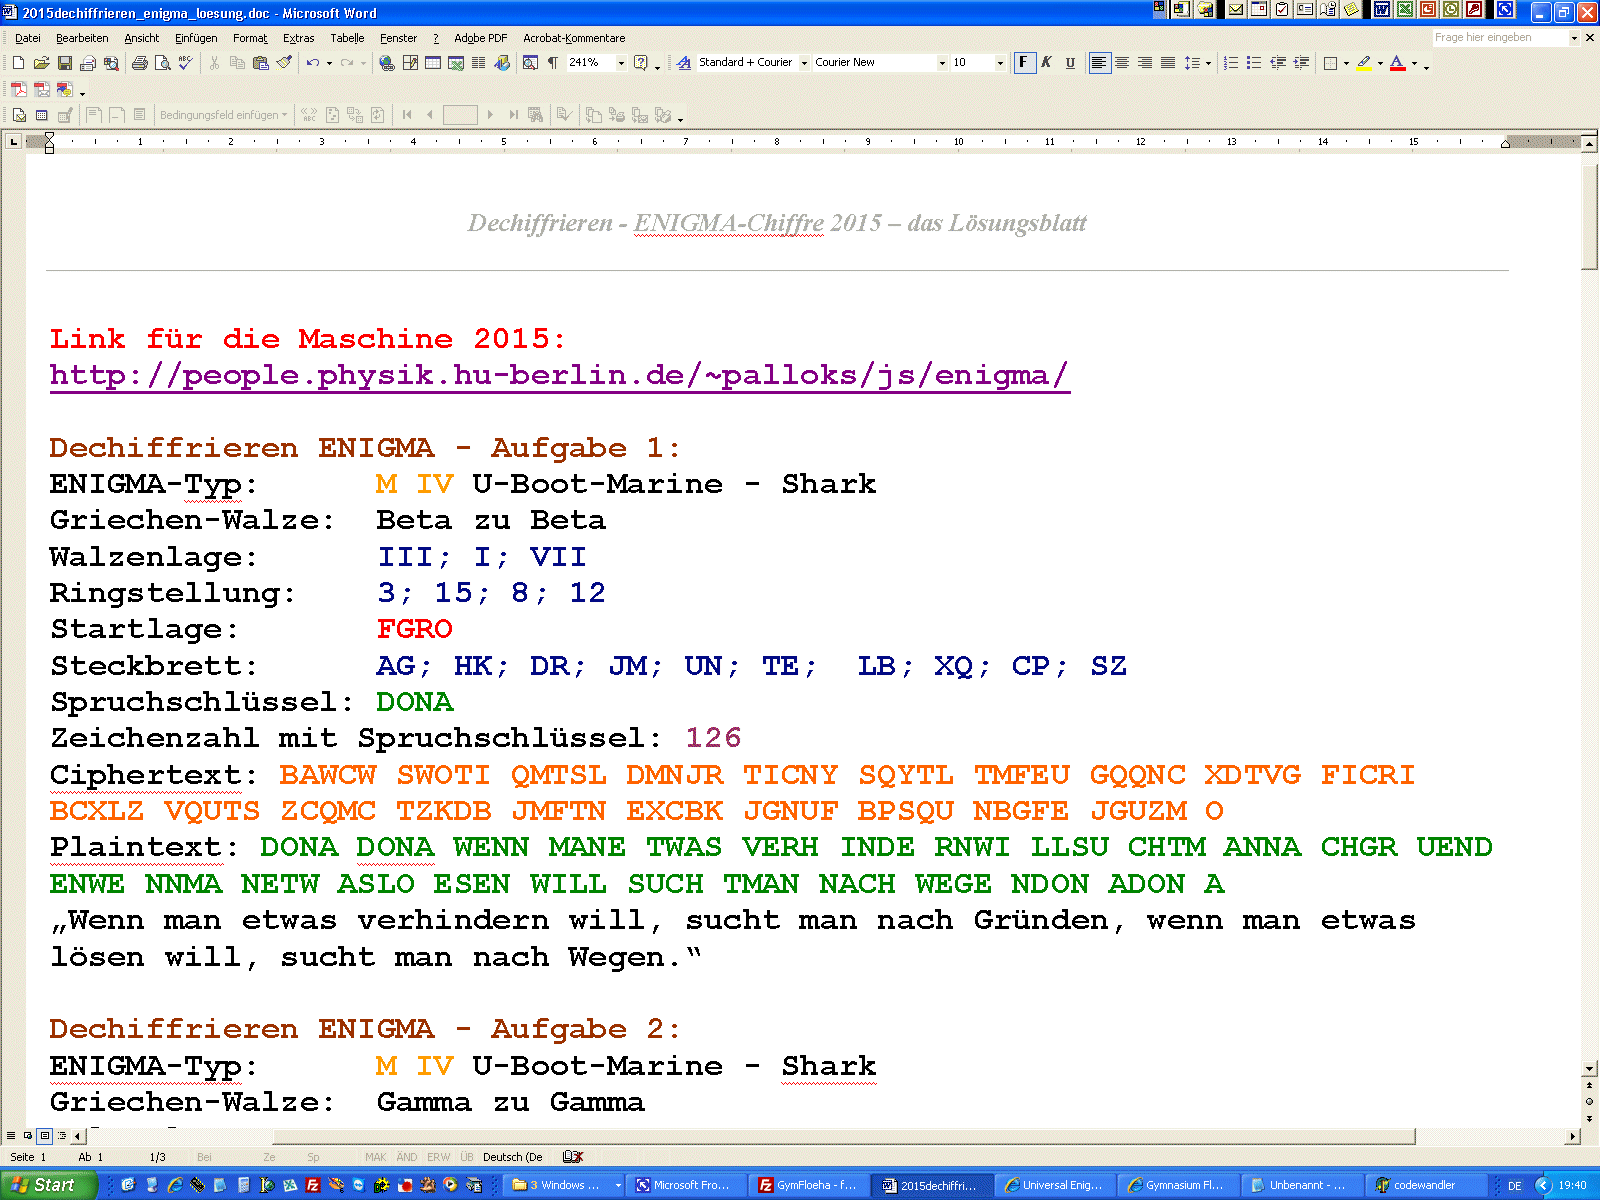Follow the people.physik.hu-berlin.de enigma link

(559, 375)
